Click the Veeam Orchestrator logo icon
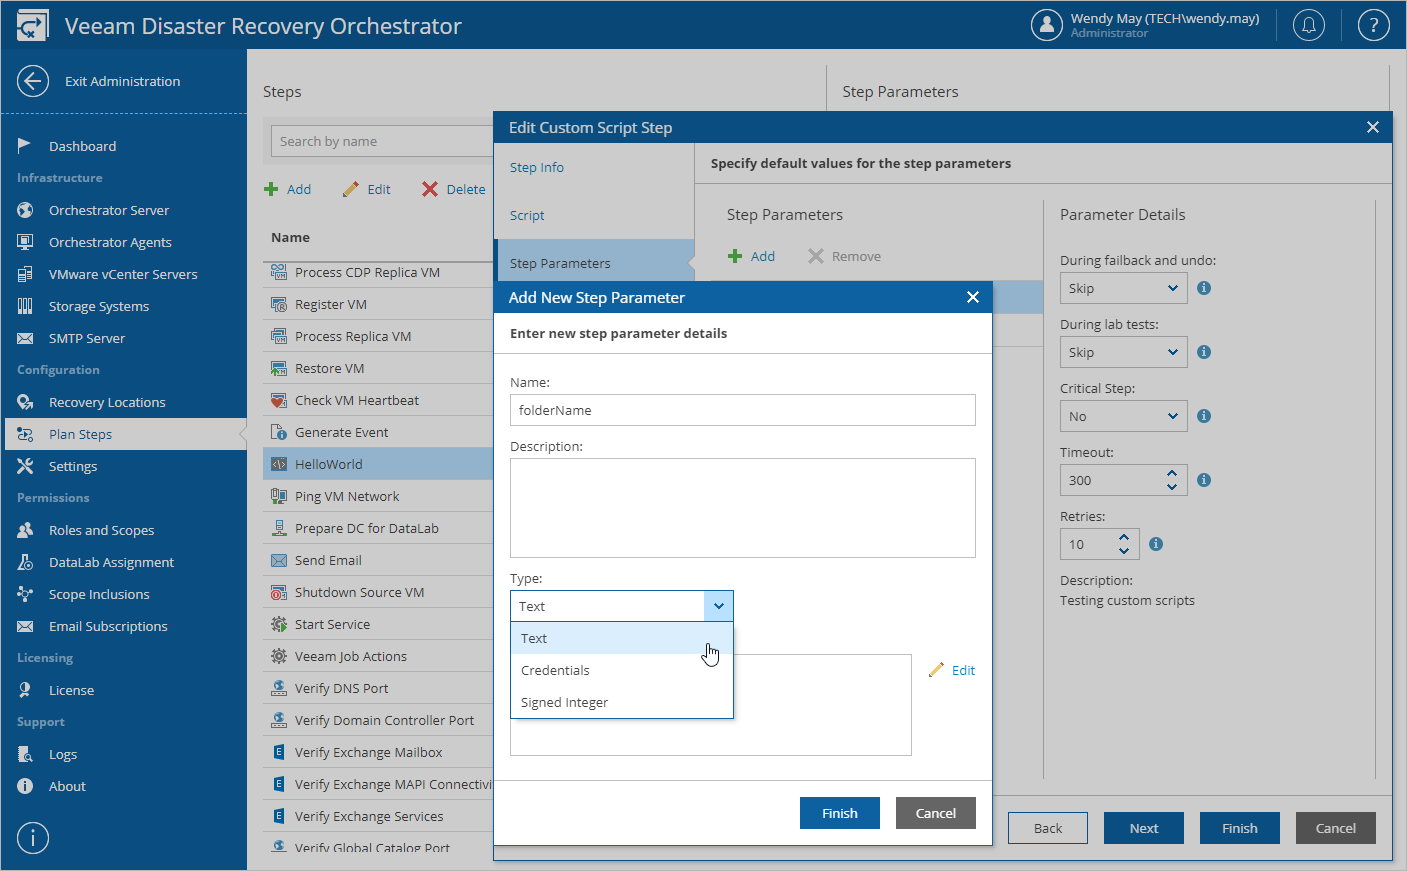 [x=32, y=26]
